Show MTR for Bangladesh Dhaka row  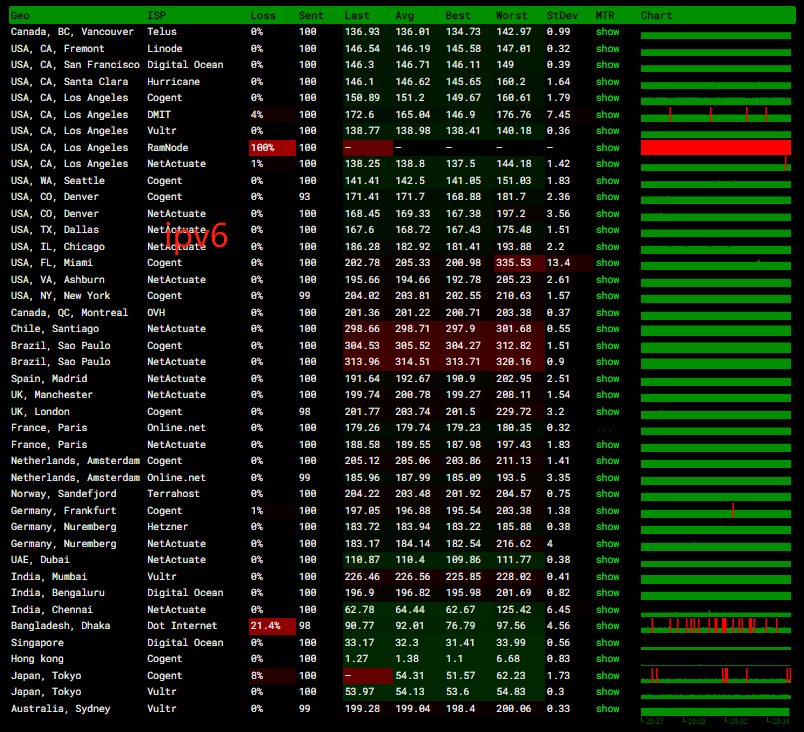click(608, 626)
